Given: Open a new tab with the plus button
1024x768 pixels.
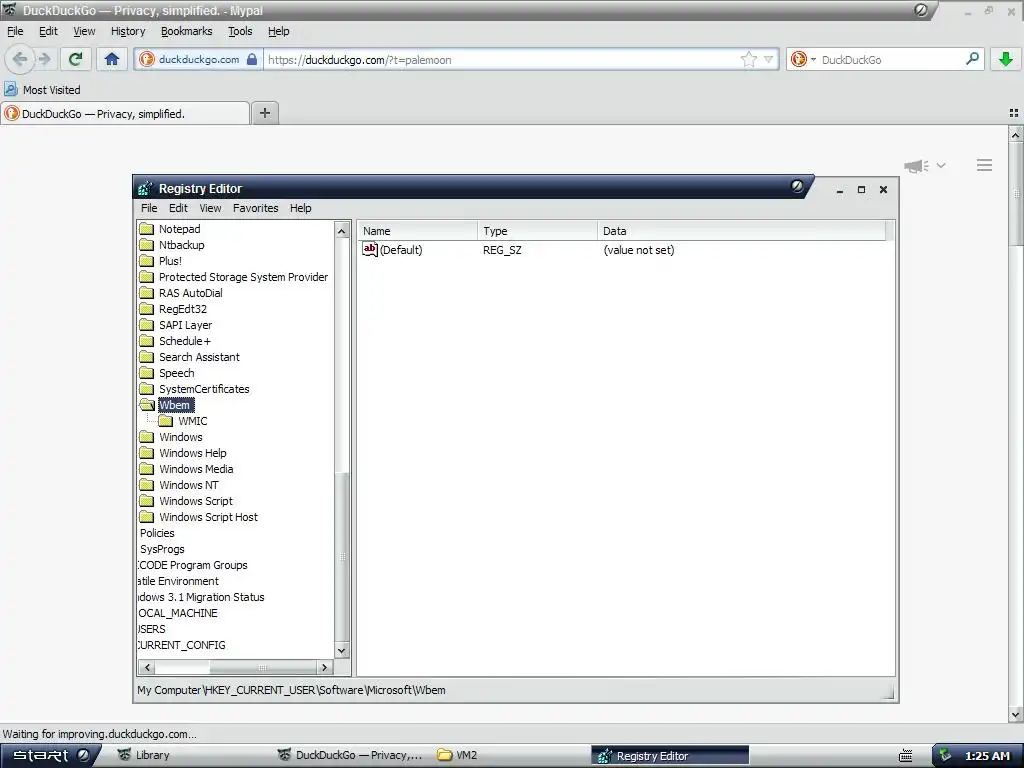Looking at the screenshot, I should [x=264, y=112].
